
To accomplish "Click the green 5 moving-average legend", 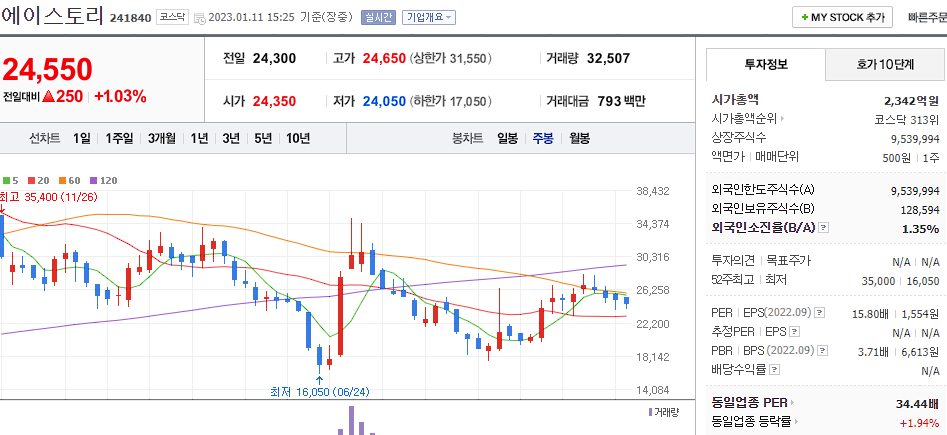I will tap(11, 180).
